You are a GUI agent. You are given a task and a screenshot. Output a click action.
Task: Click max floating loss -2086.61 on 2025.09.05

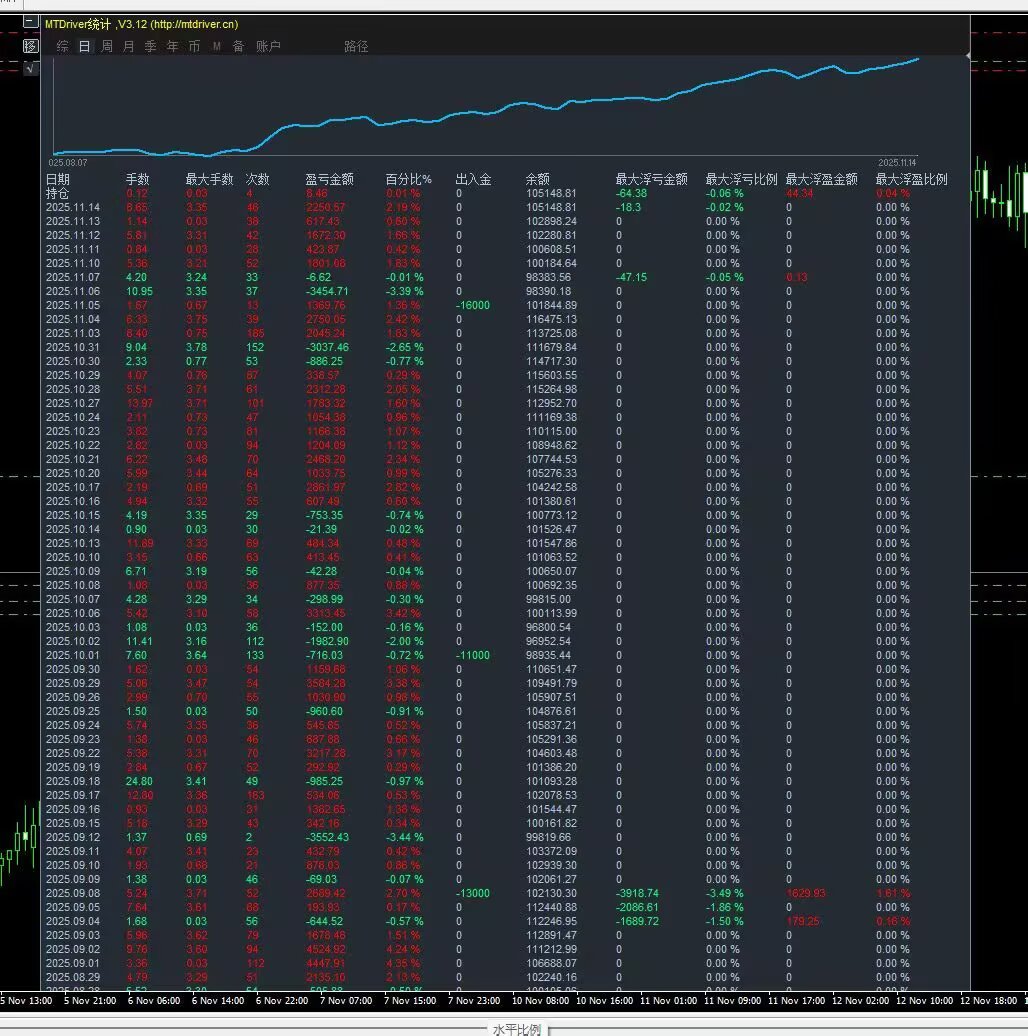(x=637, y=907)
